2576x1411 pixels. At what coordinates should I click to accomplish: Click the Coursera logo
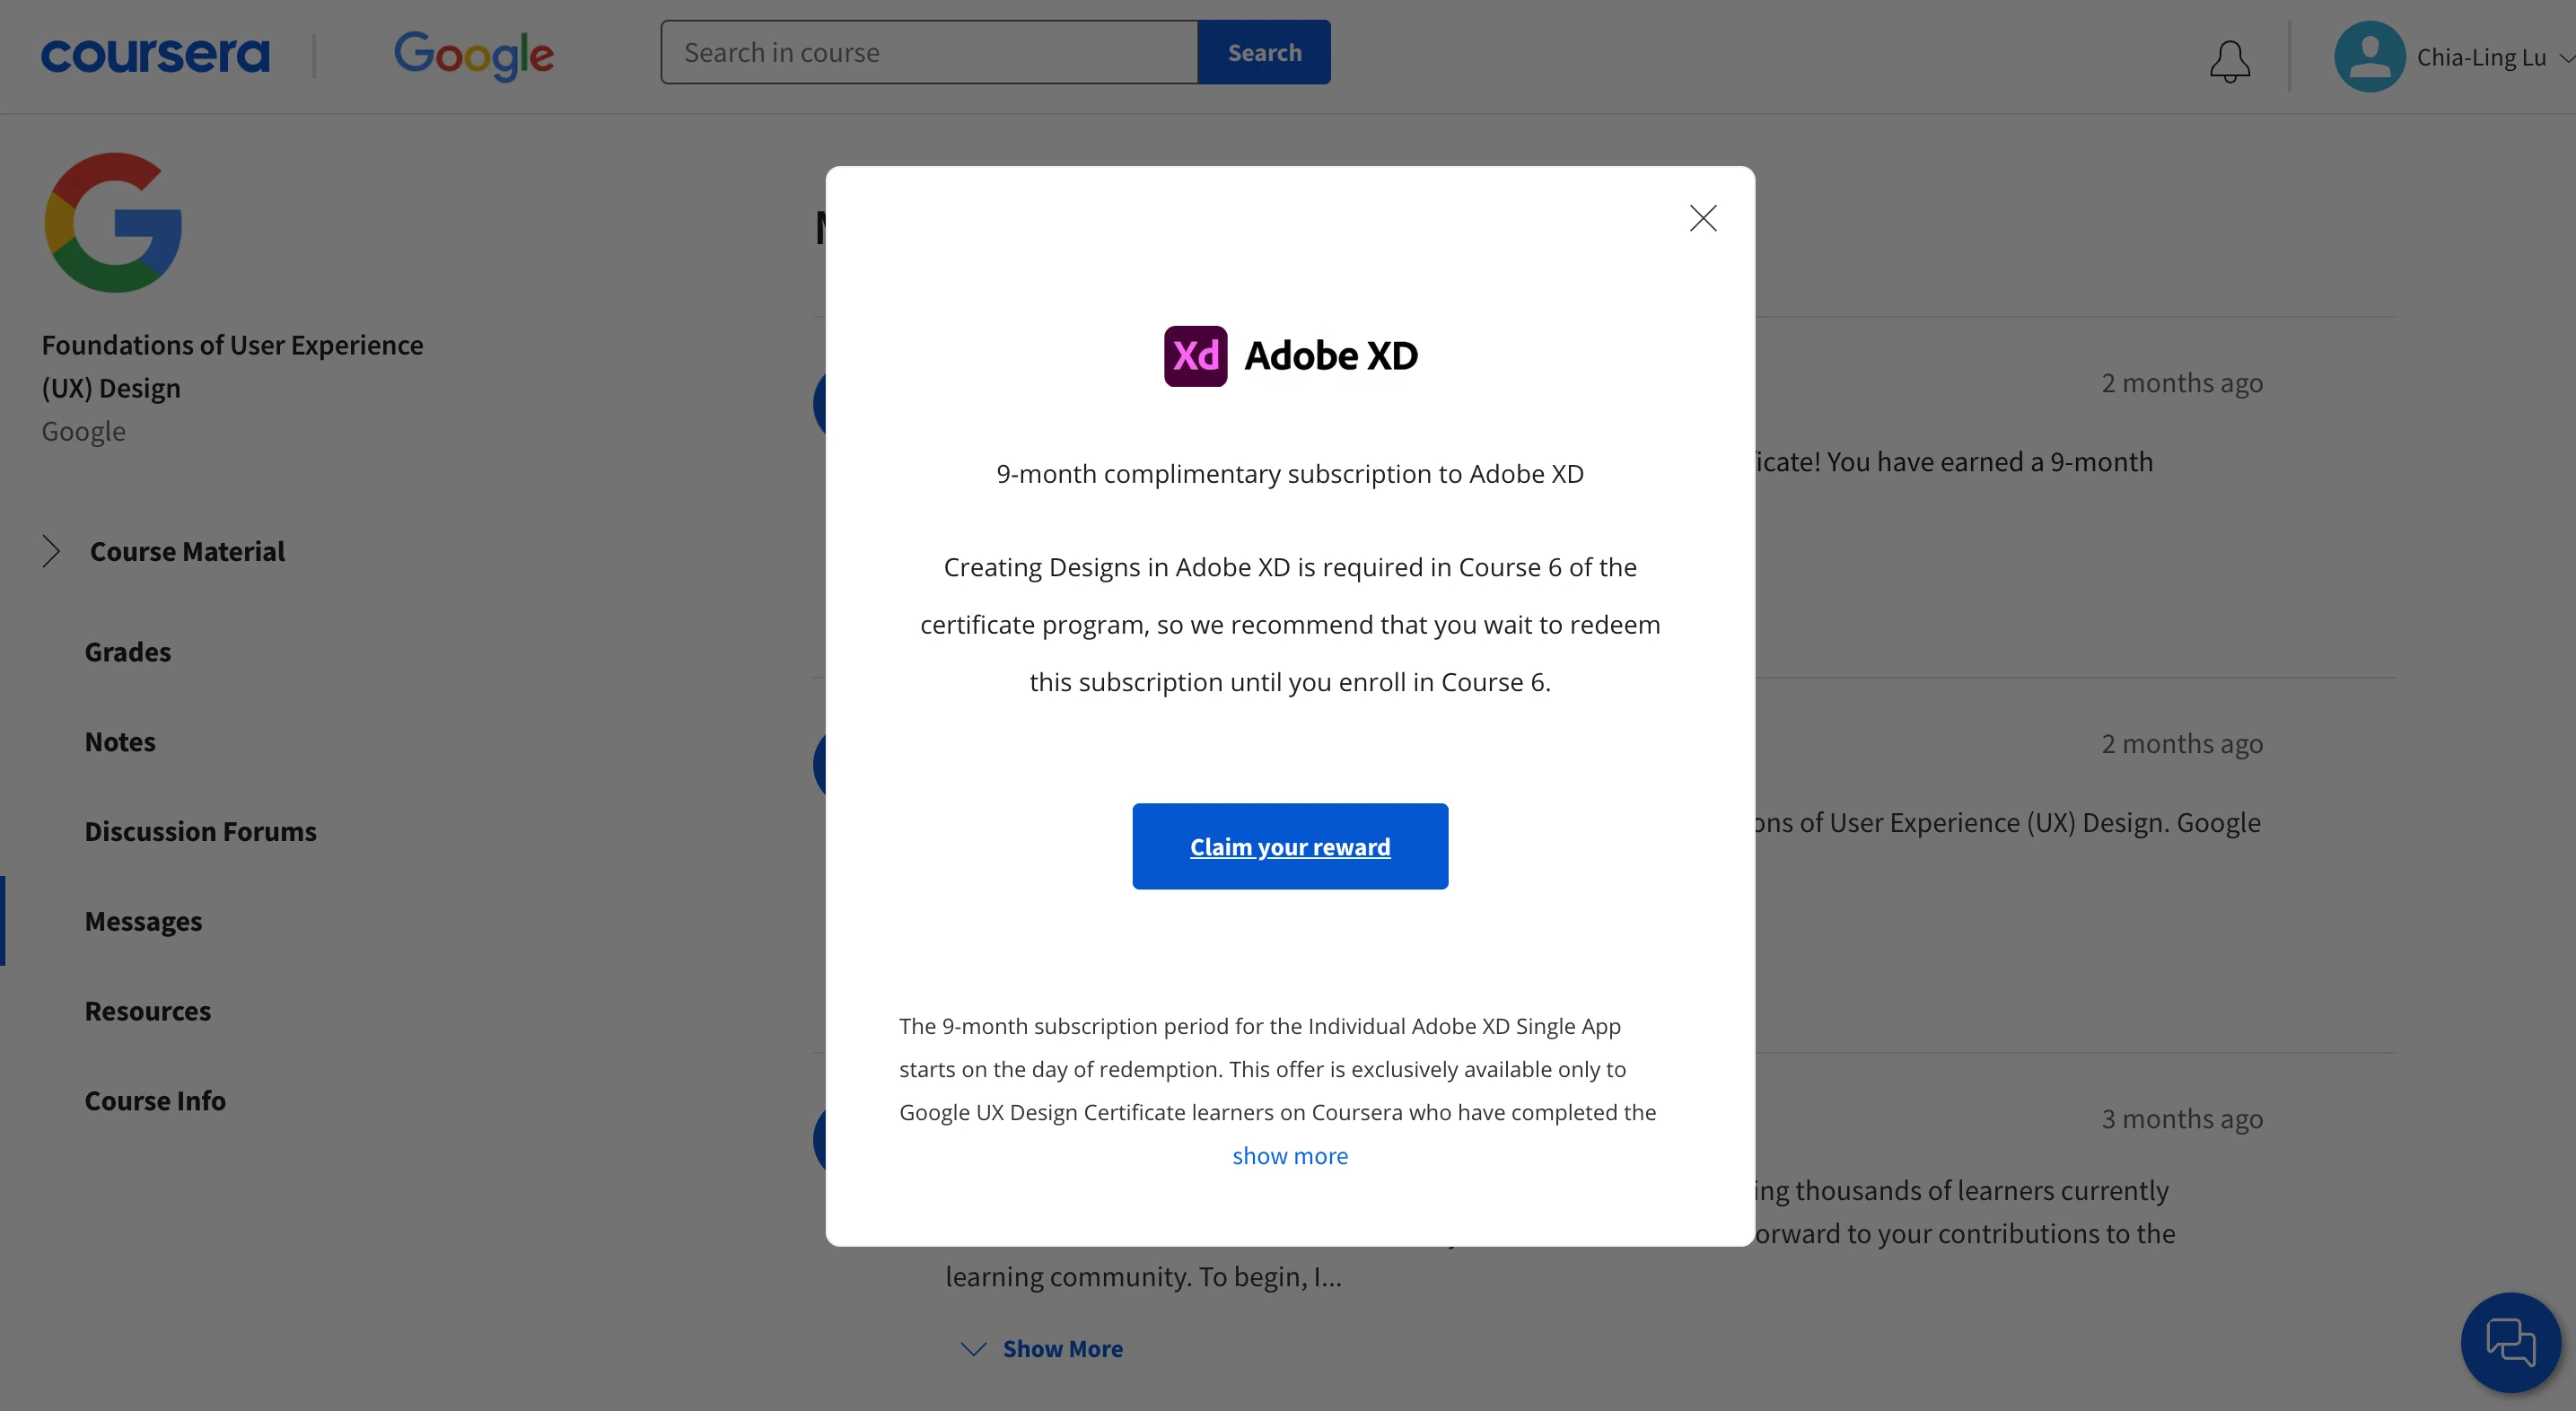155,55
